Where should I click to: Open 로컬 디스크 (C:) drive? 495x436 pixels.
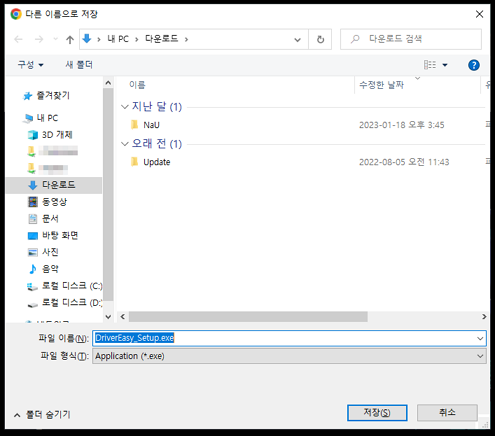[64, 286]
